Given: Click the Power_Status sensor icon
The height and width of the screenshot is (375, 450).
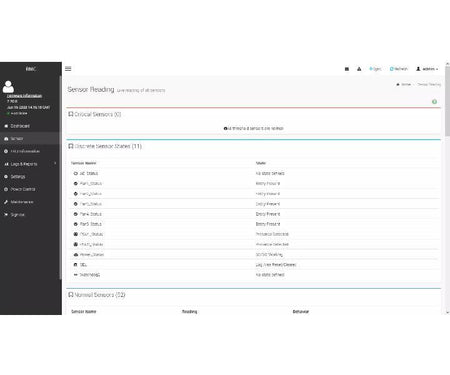Looking at the screenshot, I should pos(76,255).
